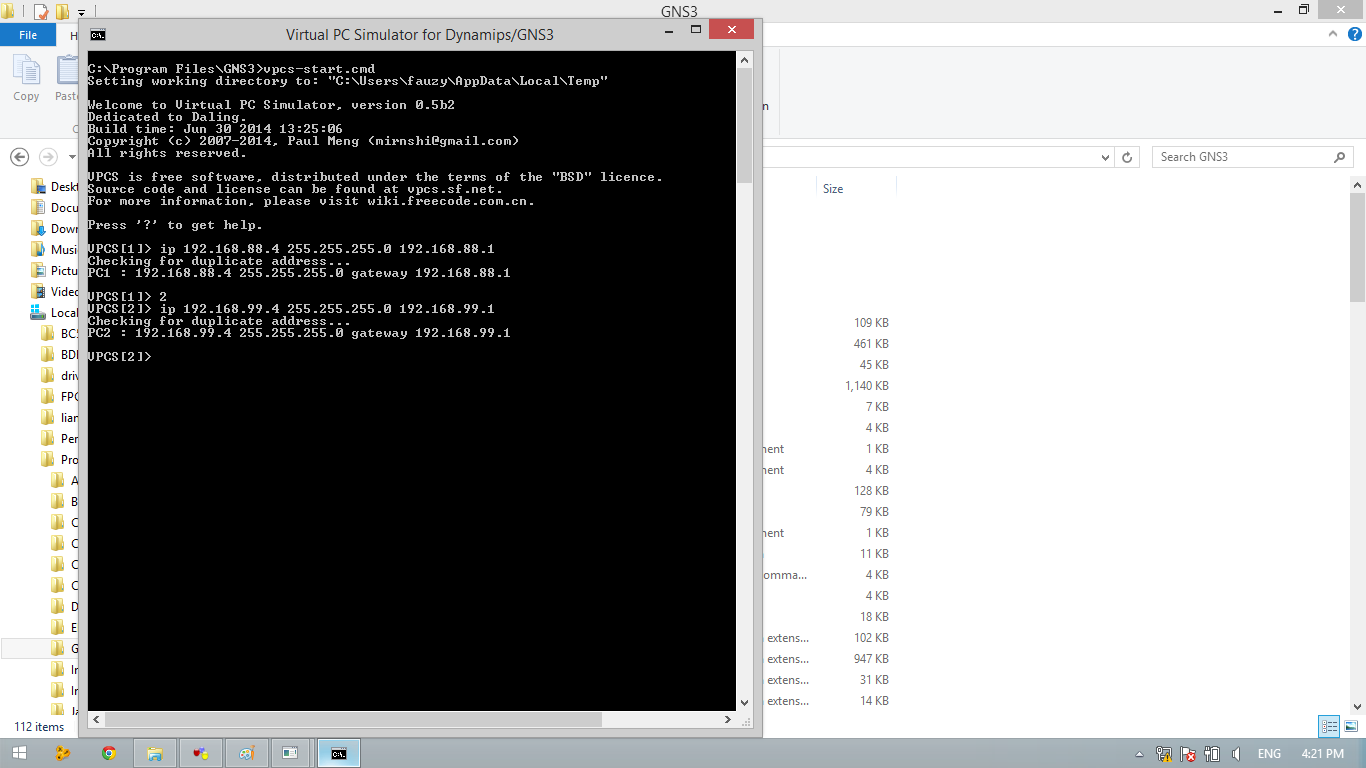Open Paint from the taskbar
1366x768 pixels.
(x=246, y=752)
